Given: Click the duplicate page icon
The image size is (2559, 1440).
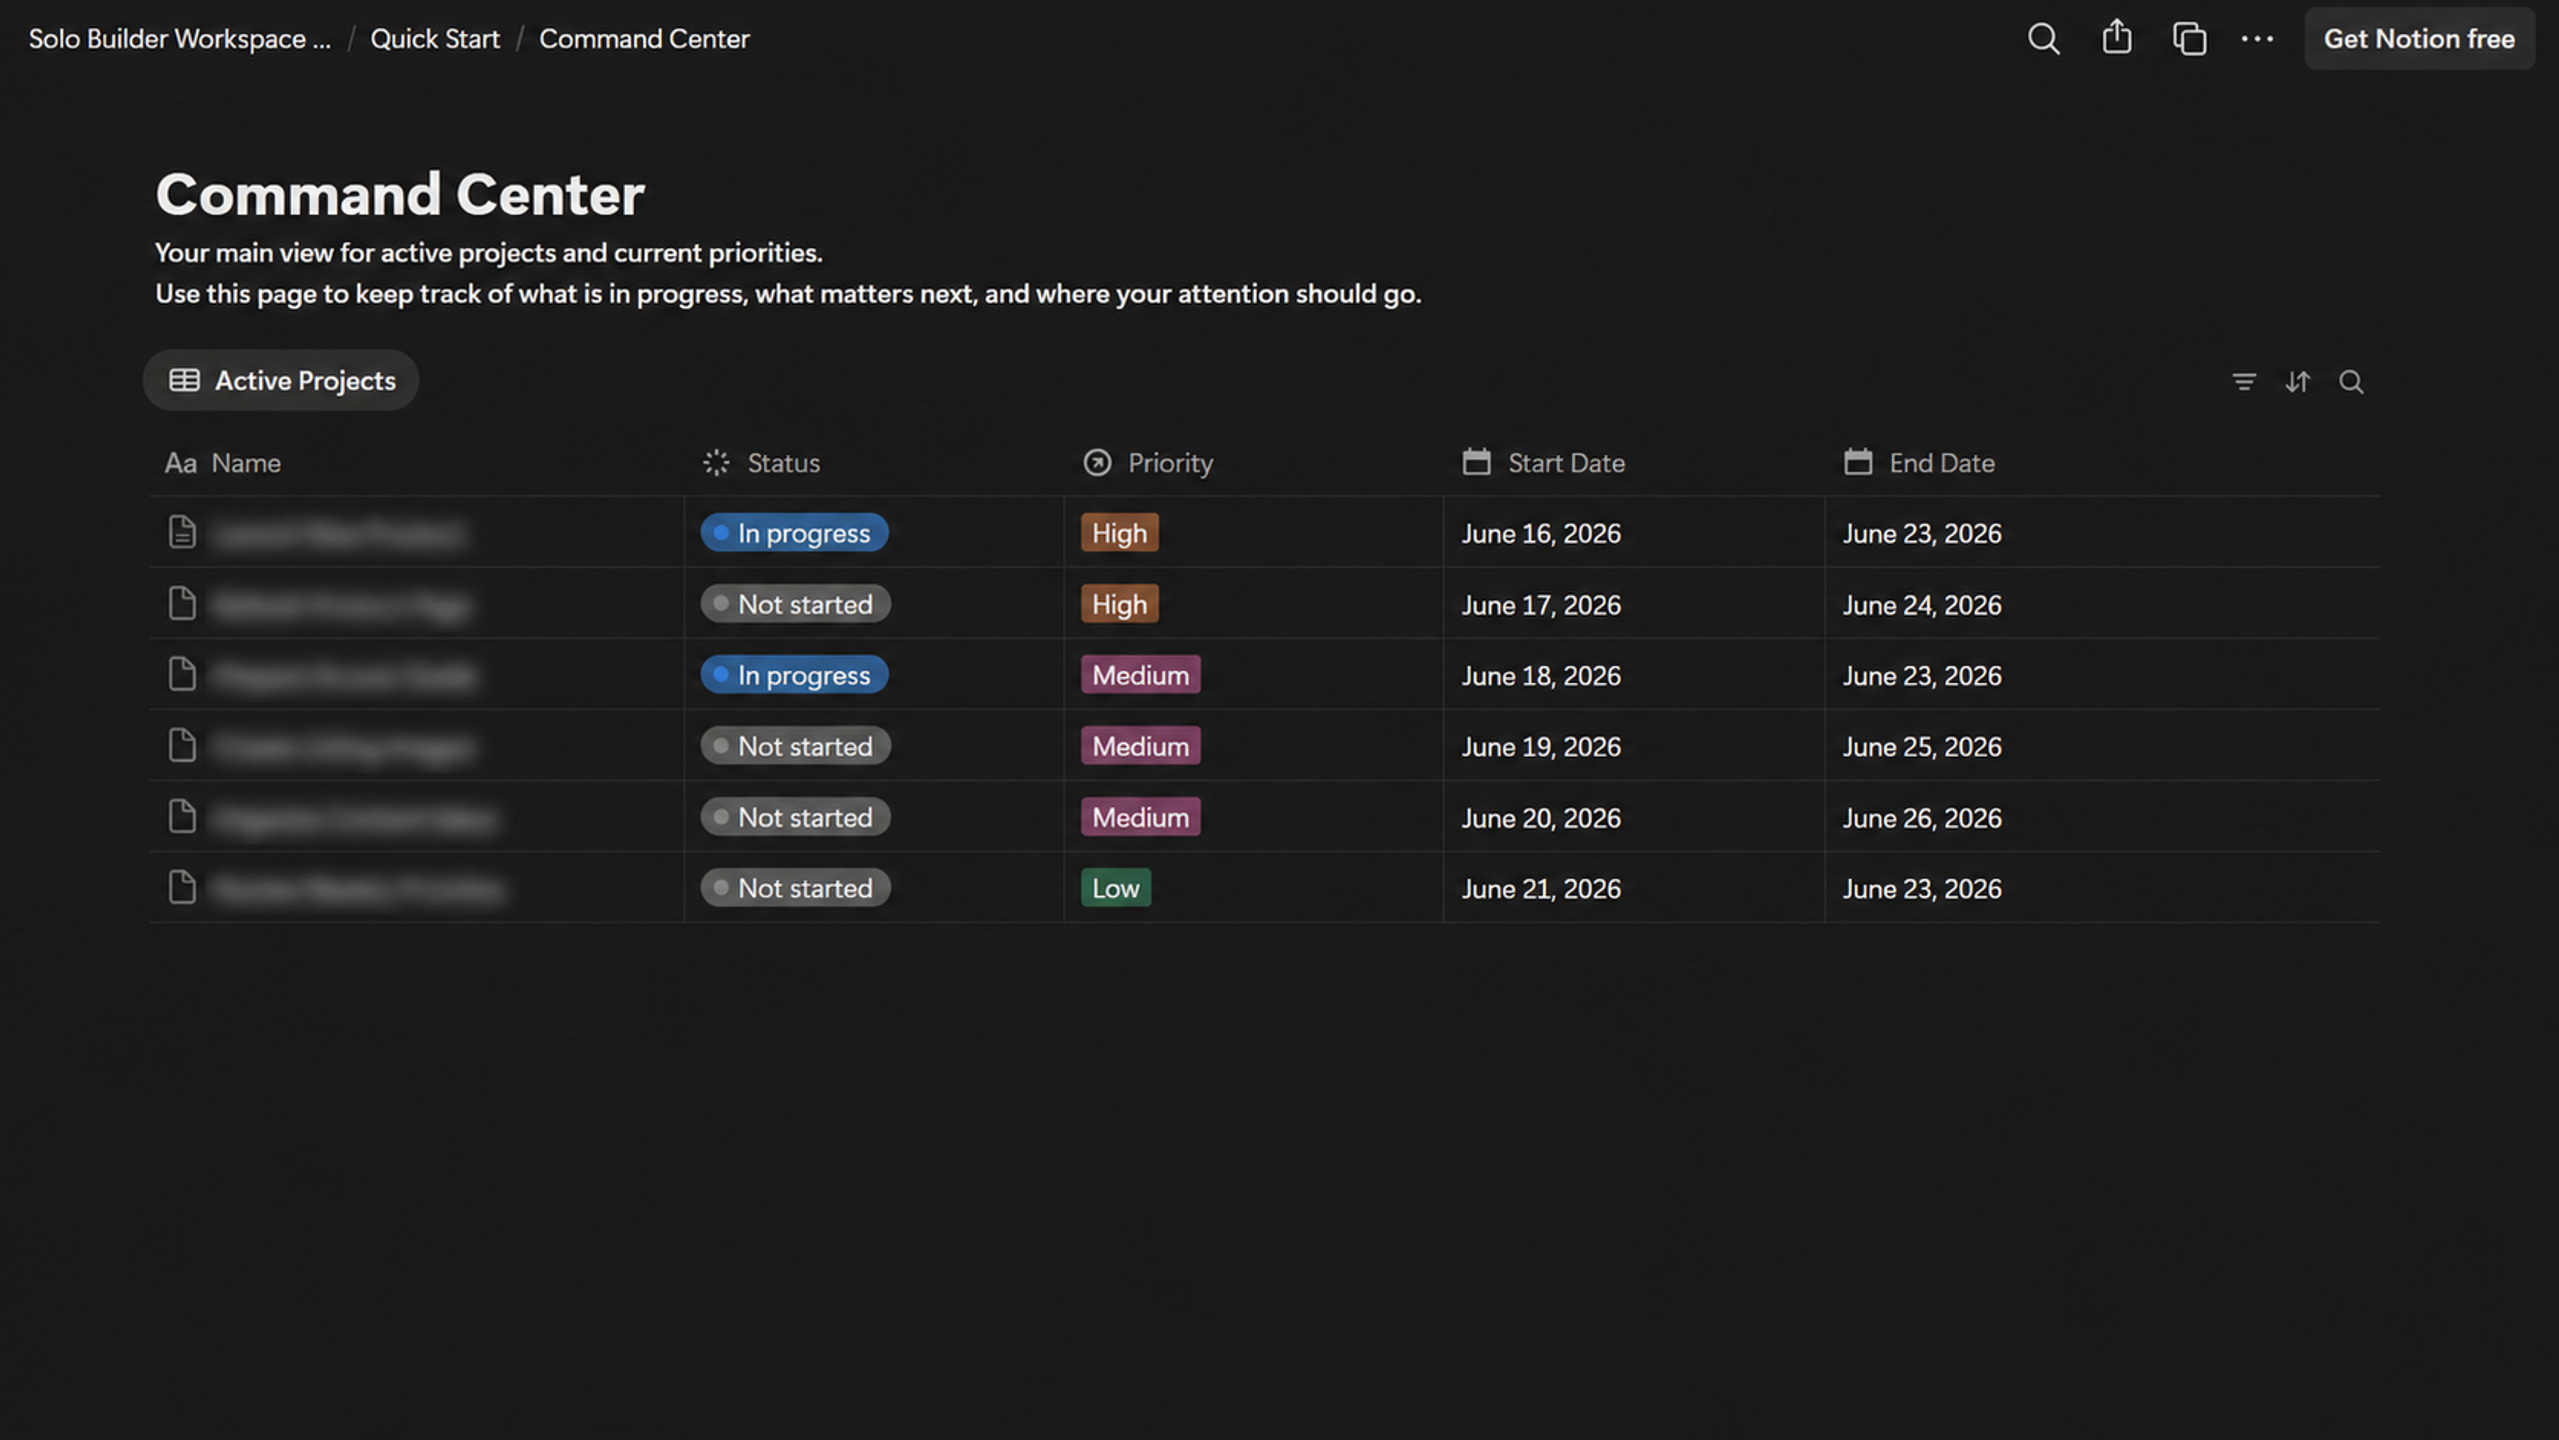Looking at the screenshot, I should click(x=2189, y=39).
